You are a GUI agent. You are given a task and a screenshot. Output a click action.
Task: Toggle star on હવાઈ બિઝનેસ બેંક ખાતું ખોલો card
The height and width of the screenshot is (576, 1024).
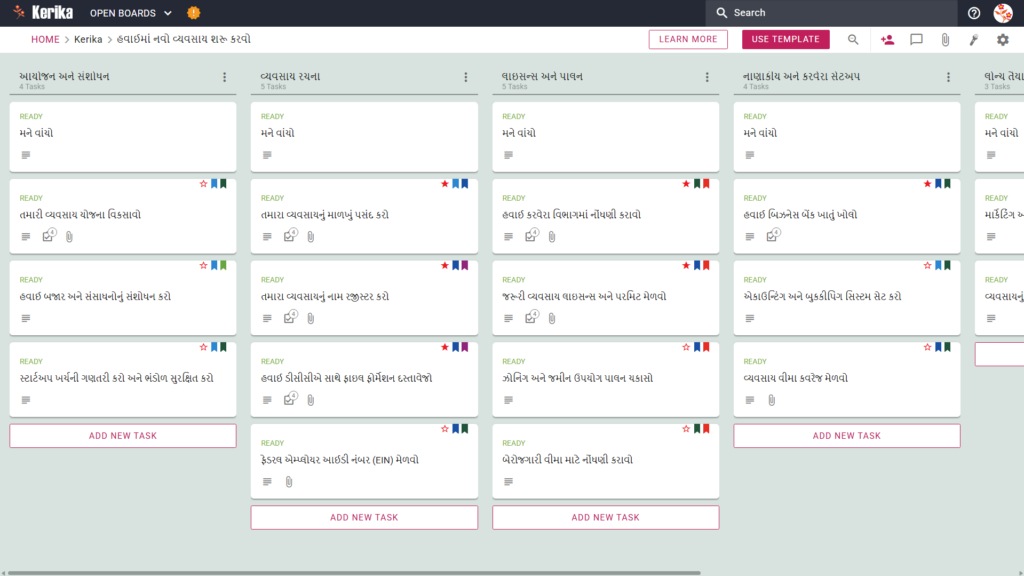[x=927, y=184]
